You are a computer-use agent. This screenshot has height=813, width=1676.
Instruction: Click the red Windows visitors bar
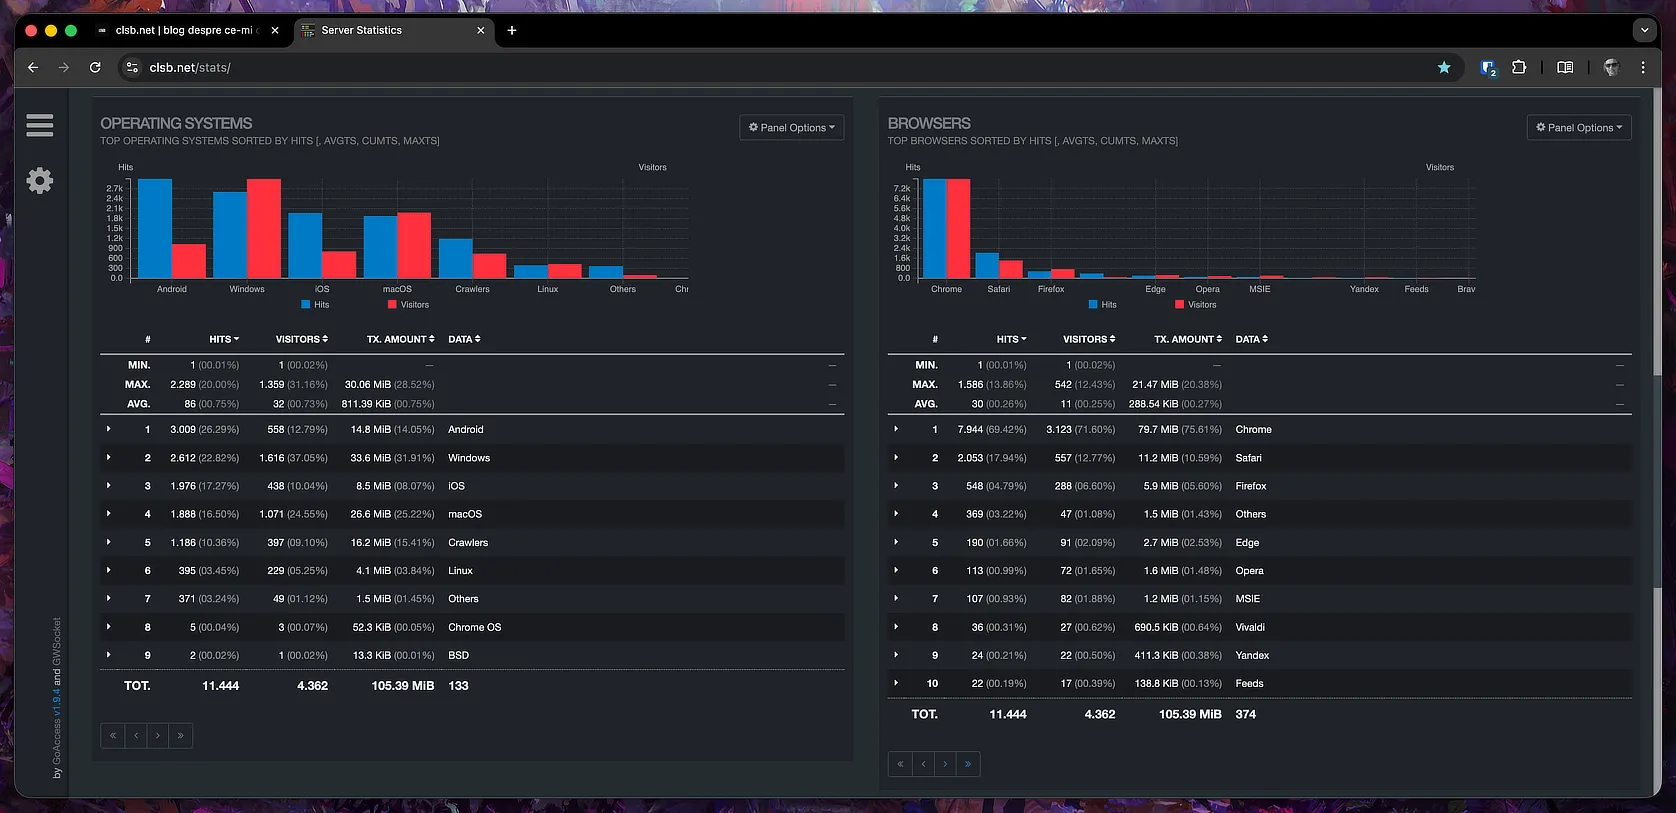click(264, 228)
